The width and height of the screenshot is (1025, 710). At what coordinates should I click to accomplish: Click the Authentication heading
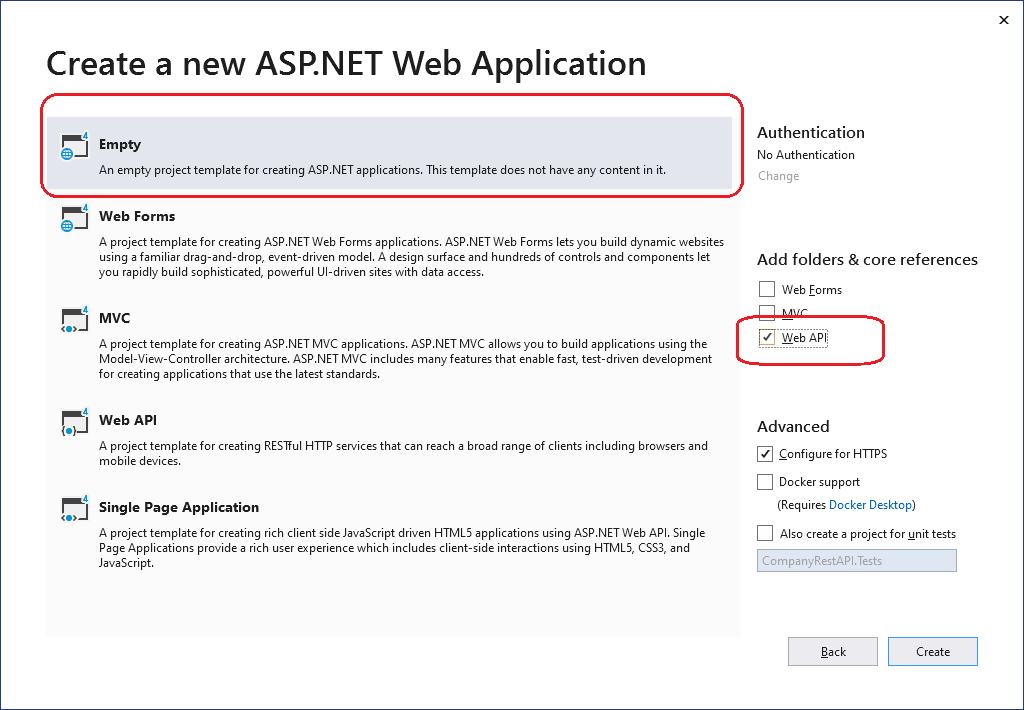point(811,133)
